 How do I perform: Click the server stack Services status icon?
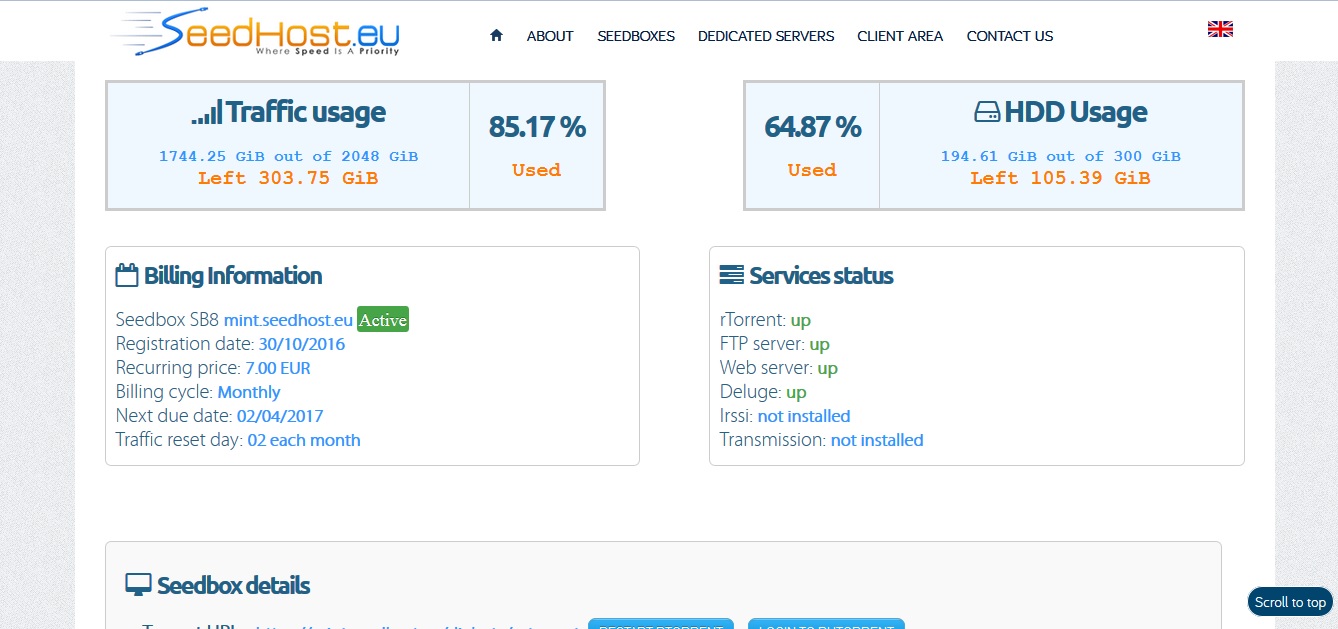[x=732, y=275]
